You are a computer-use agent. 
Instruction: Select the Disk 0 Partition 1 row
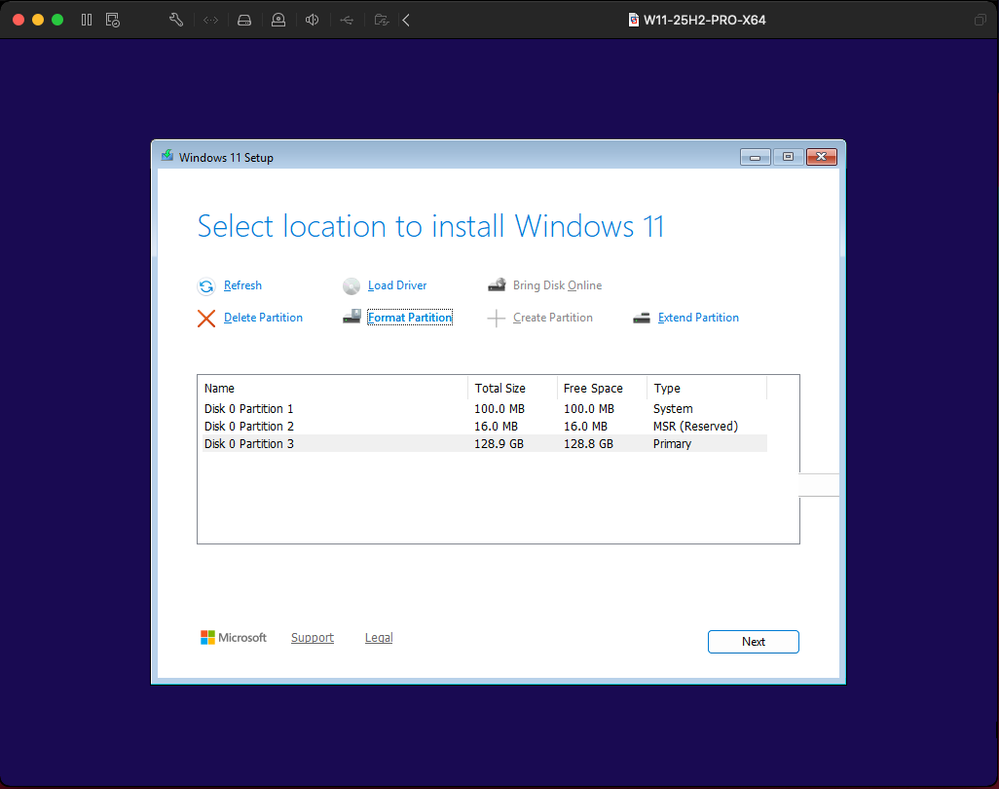[x=484, y=409]
